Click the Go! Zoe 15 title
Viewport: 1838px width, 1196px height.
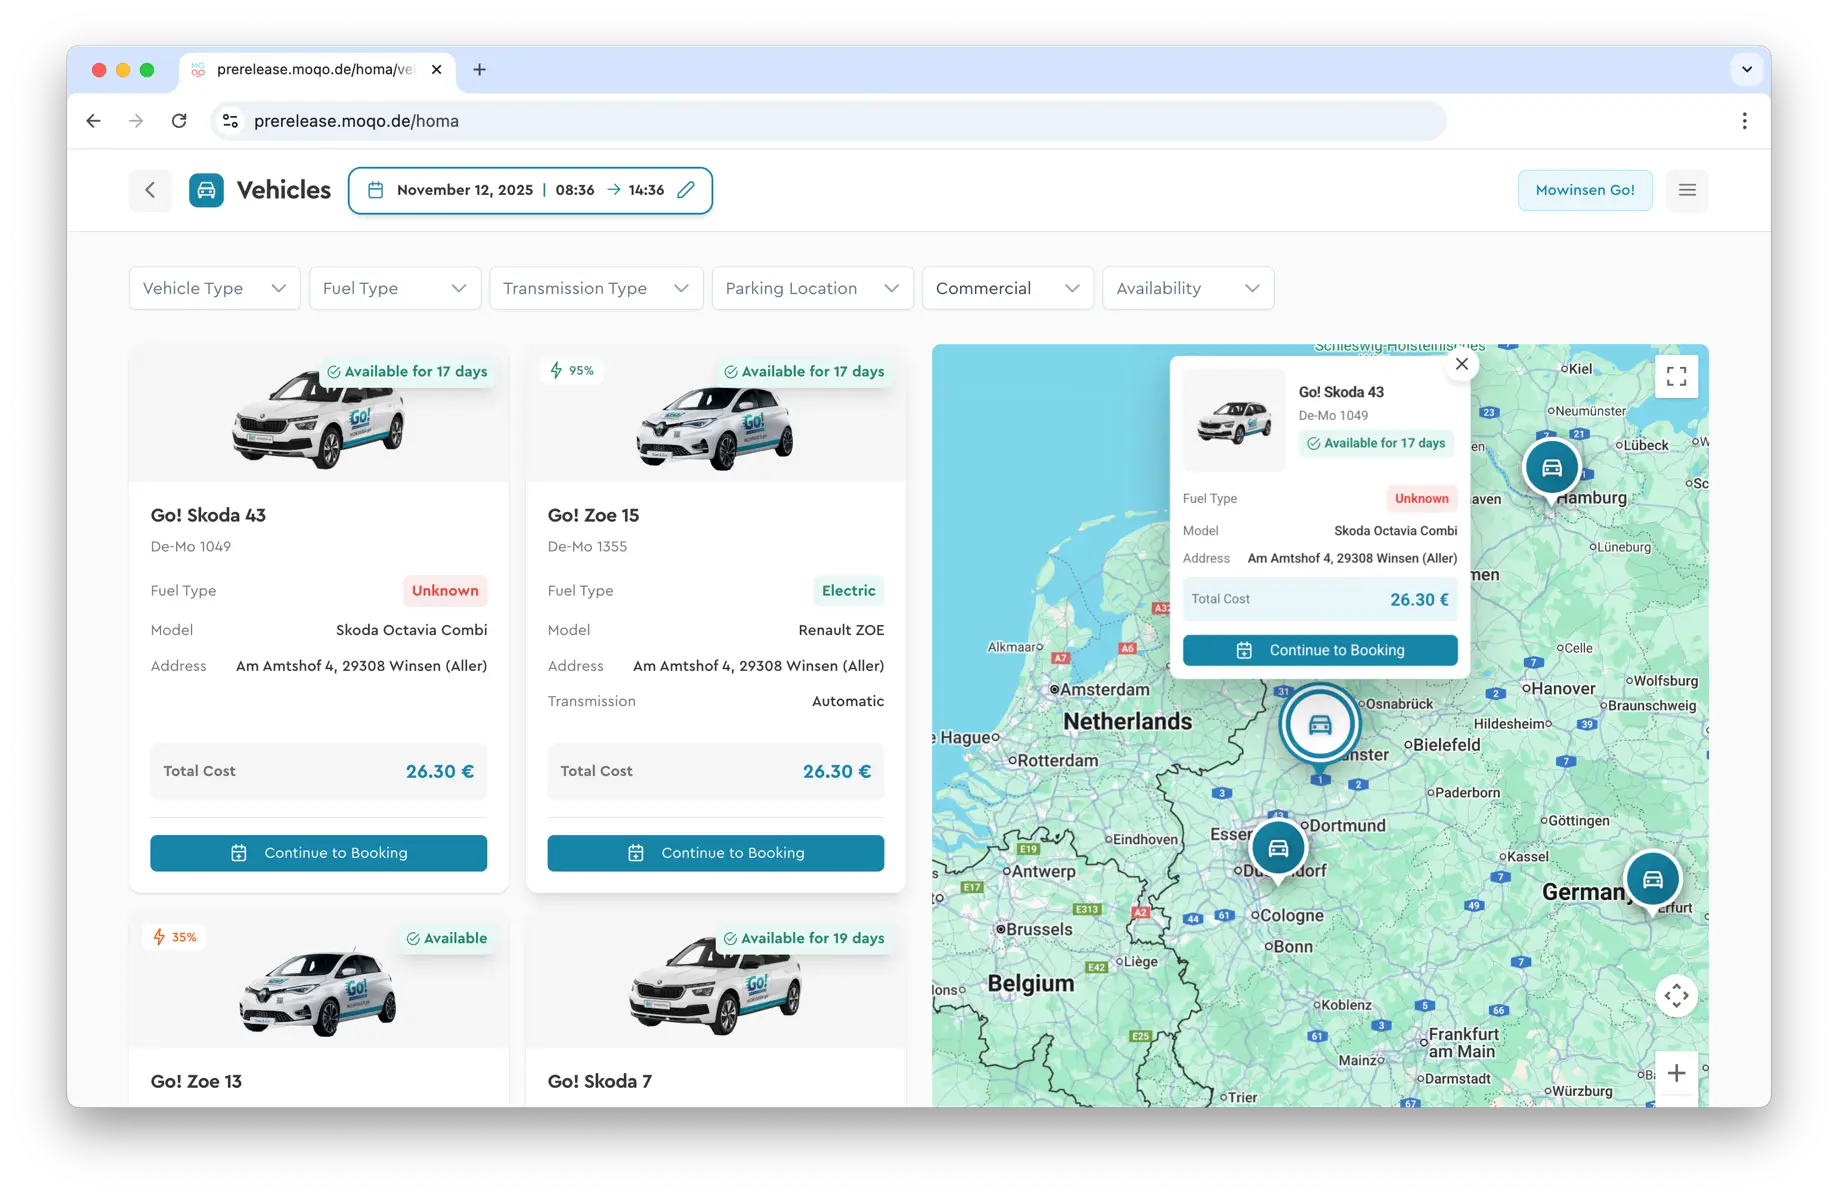pyautogui.click(x=593, y=516)
